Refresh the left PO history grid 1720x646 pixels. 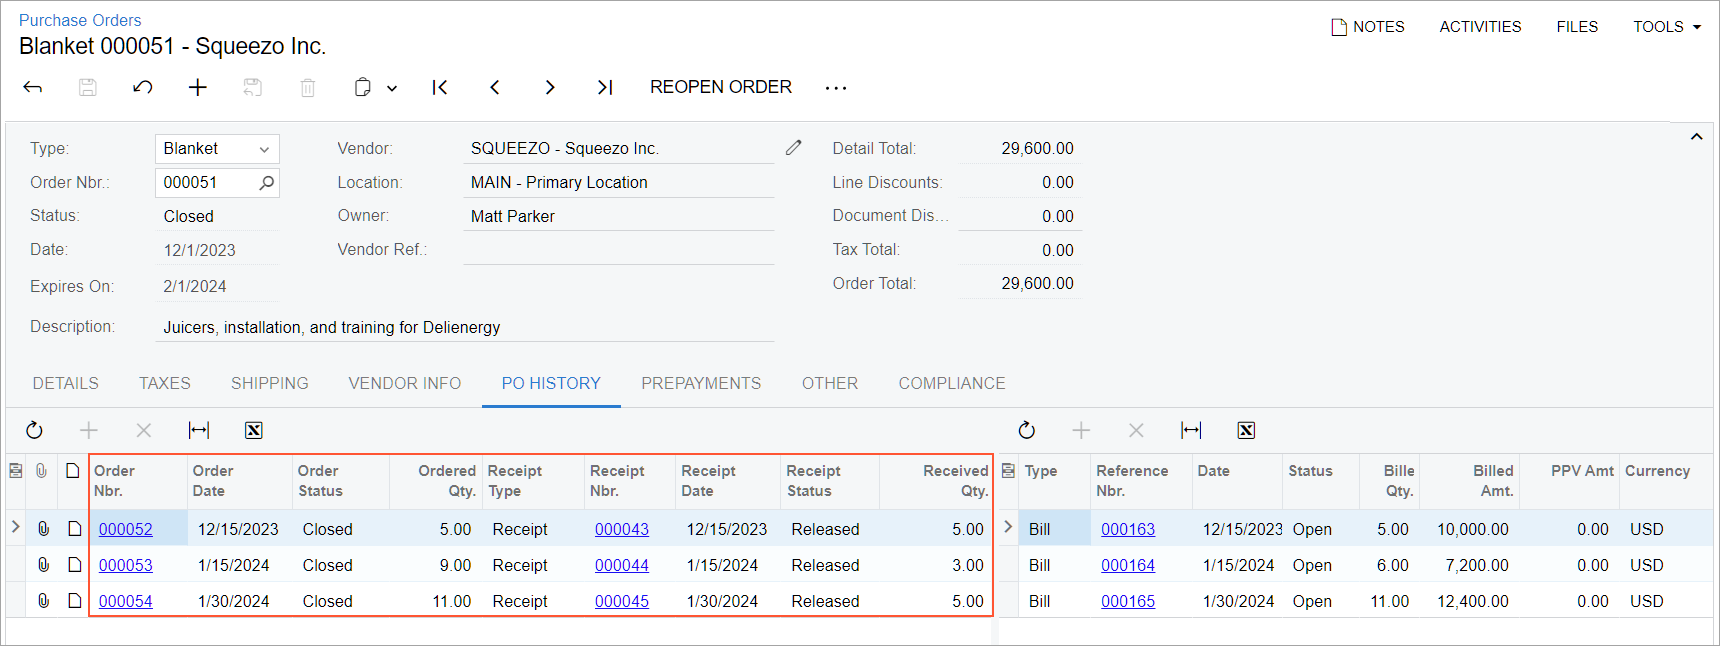point(34,430)
